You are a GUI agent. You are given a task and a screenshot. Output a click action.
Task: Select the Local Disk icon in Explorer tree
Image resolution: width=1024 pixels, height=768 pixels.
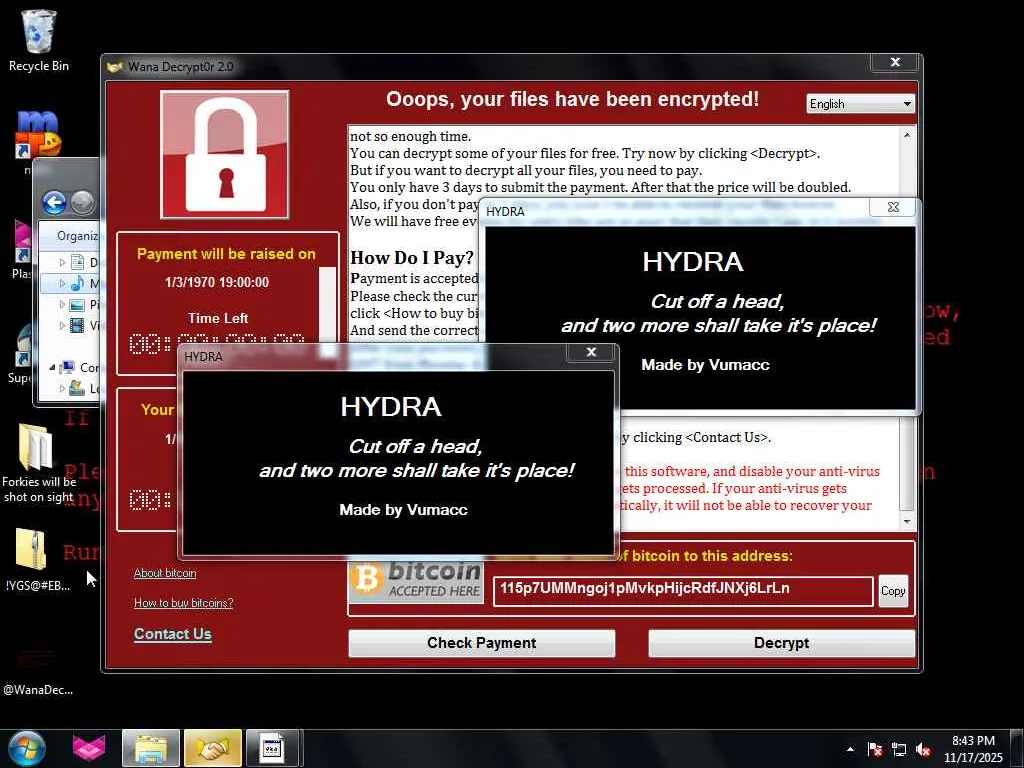(77, 389)
